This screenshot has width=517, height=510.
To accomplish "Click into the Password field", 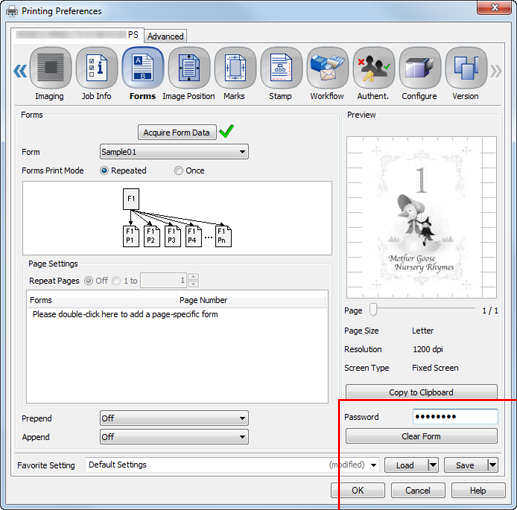I will [455, 416].
